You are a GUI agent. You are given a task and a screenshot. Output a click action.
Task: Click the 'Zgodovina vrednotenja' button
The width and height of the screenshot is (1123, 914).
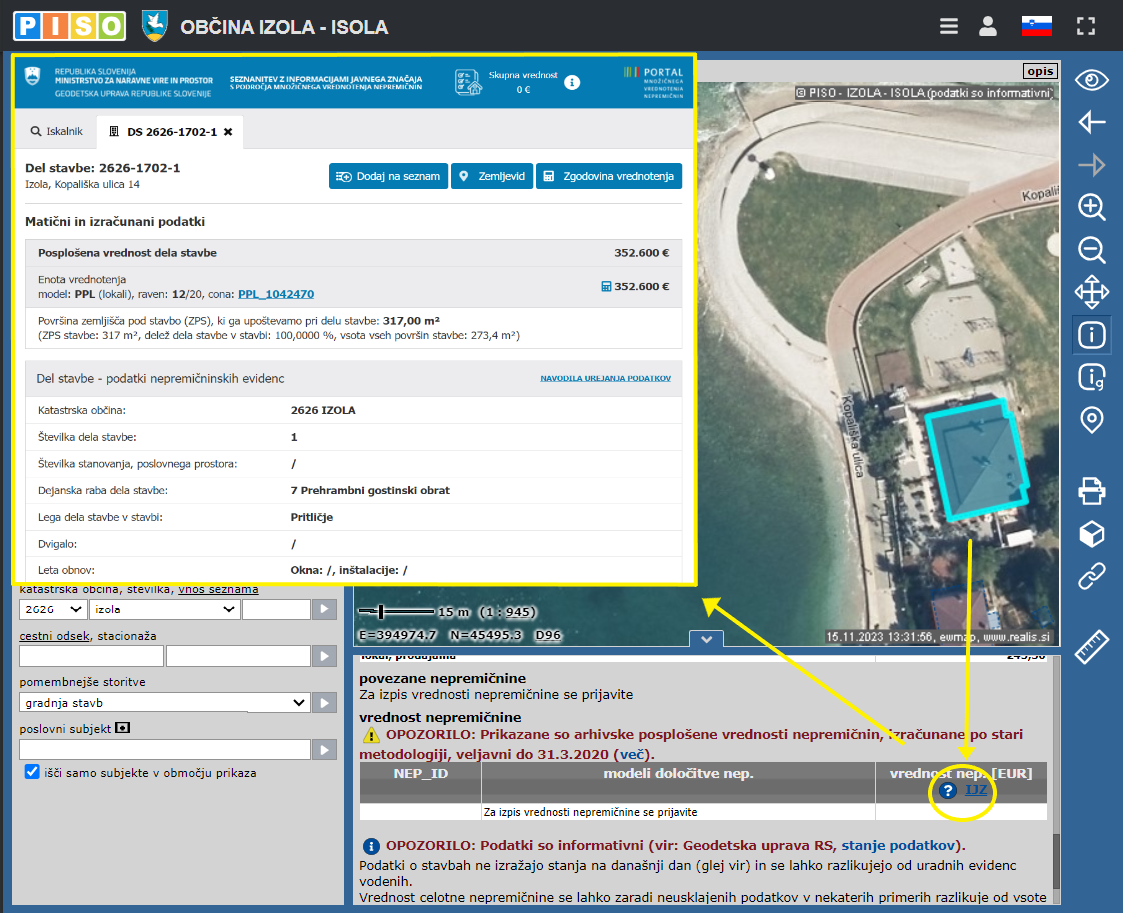coord(608,176)
